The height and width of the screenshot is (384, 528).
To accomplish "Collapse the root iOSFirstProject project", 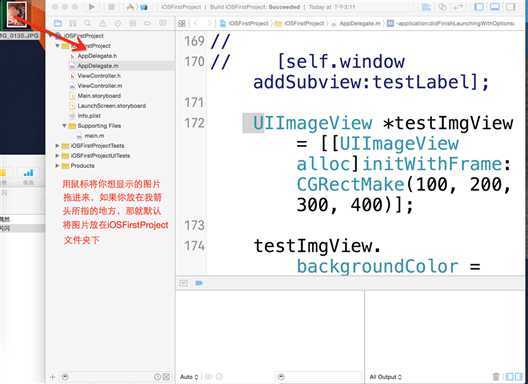I will pyautogui.click(x=51, y=36).
